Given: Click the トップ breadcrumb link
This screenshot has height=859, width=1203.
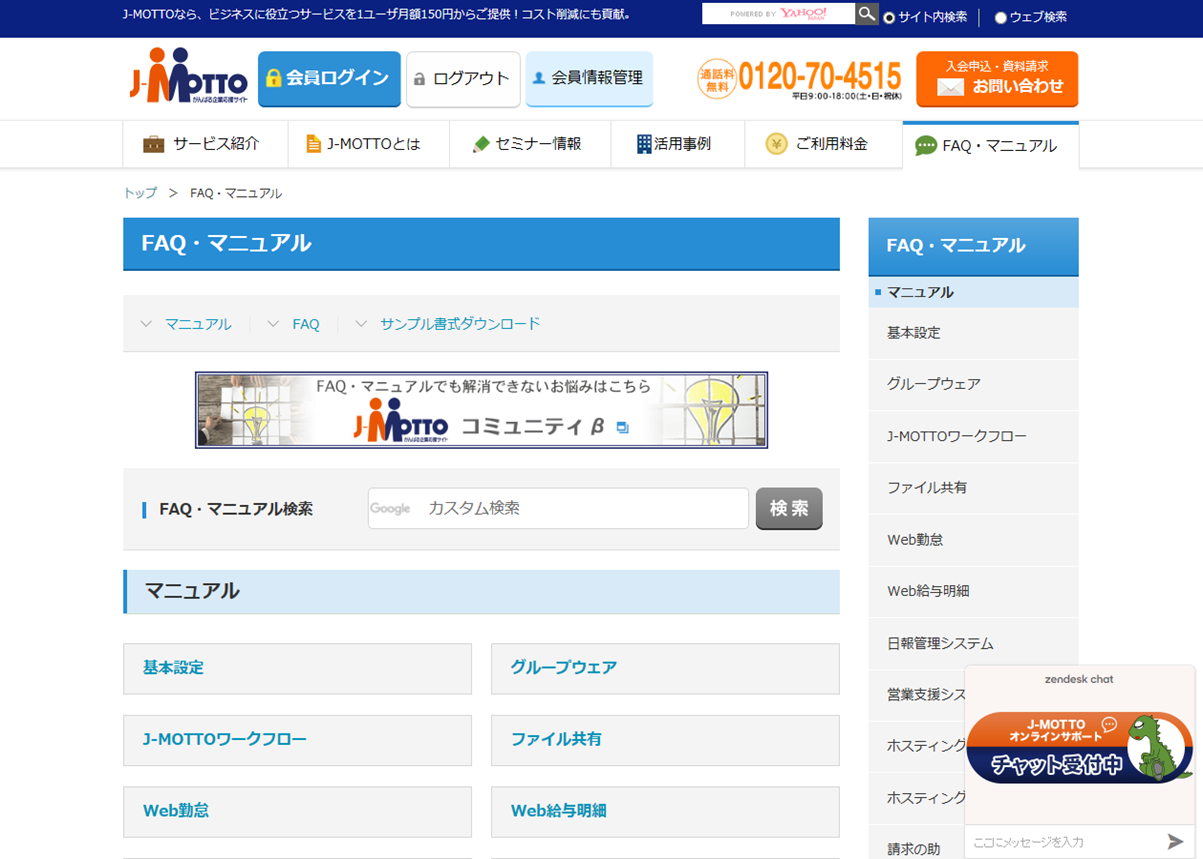Looking at the screenshot, I should (x=140, y=193).
